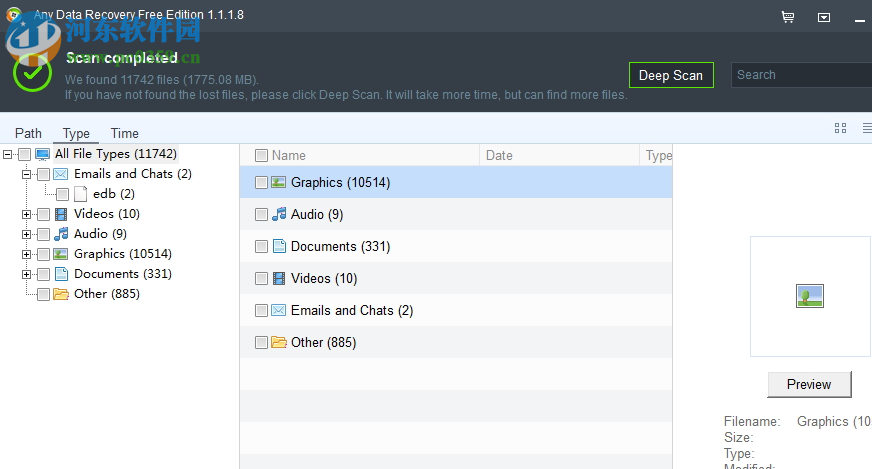Click the Search input field
Screen dimensions: 872x469
(802, 75)
